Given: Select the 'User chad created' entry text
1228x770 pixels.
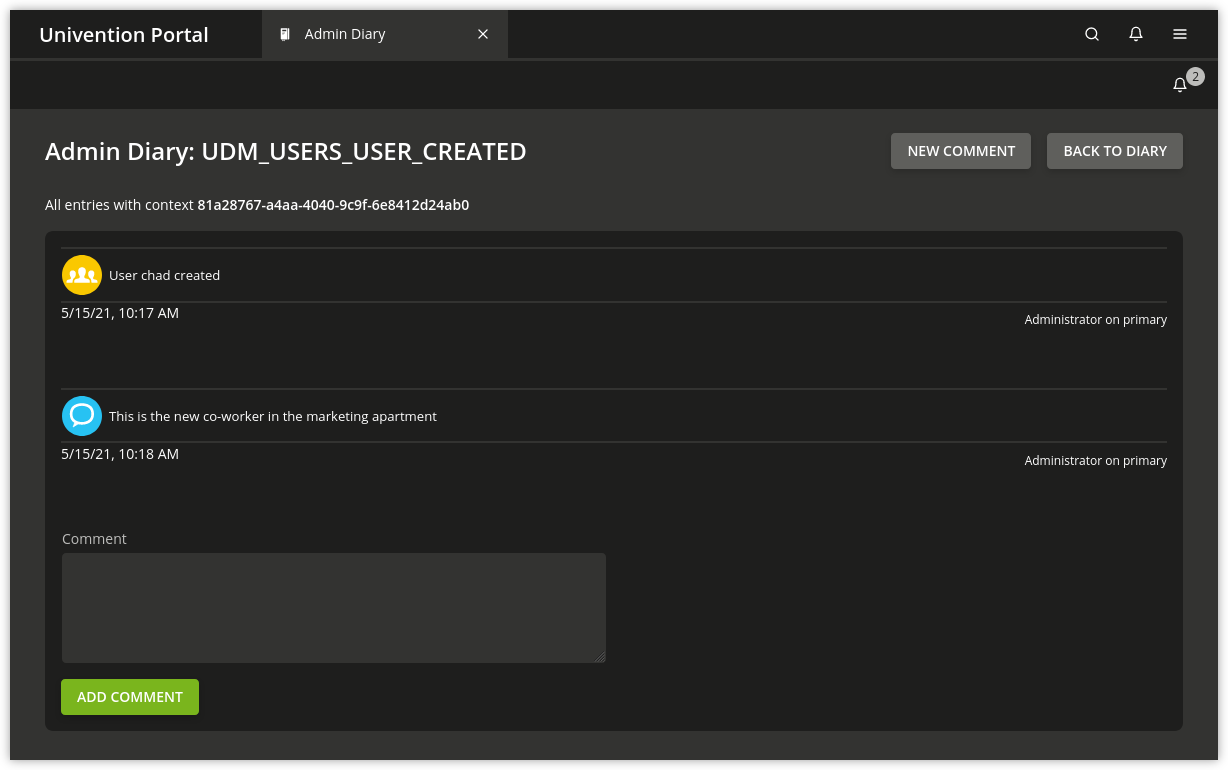Looking at the screenshot, I should [164, 275].
